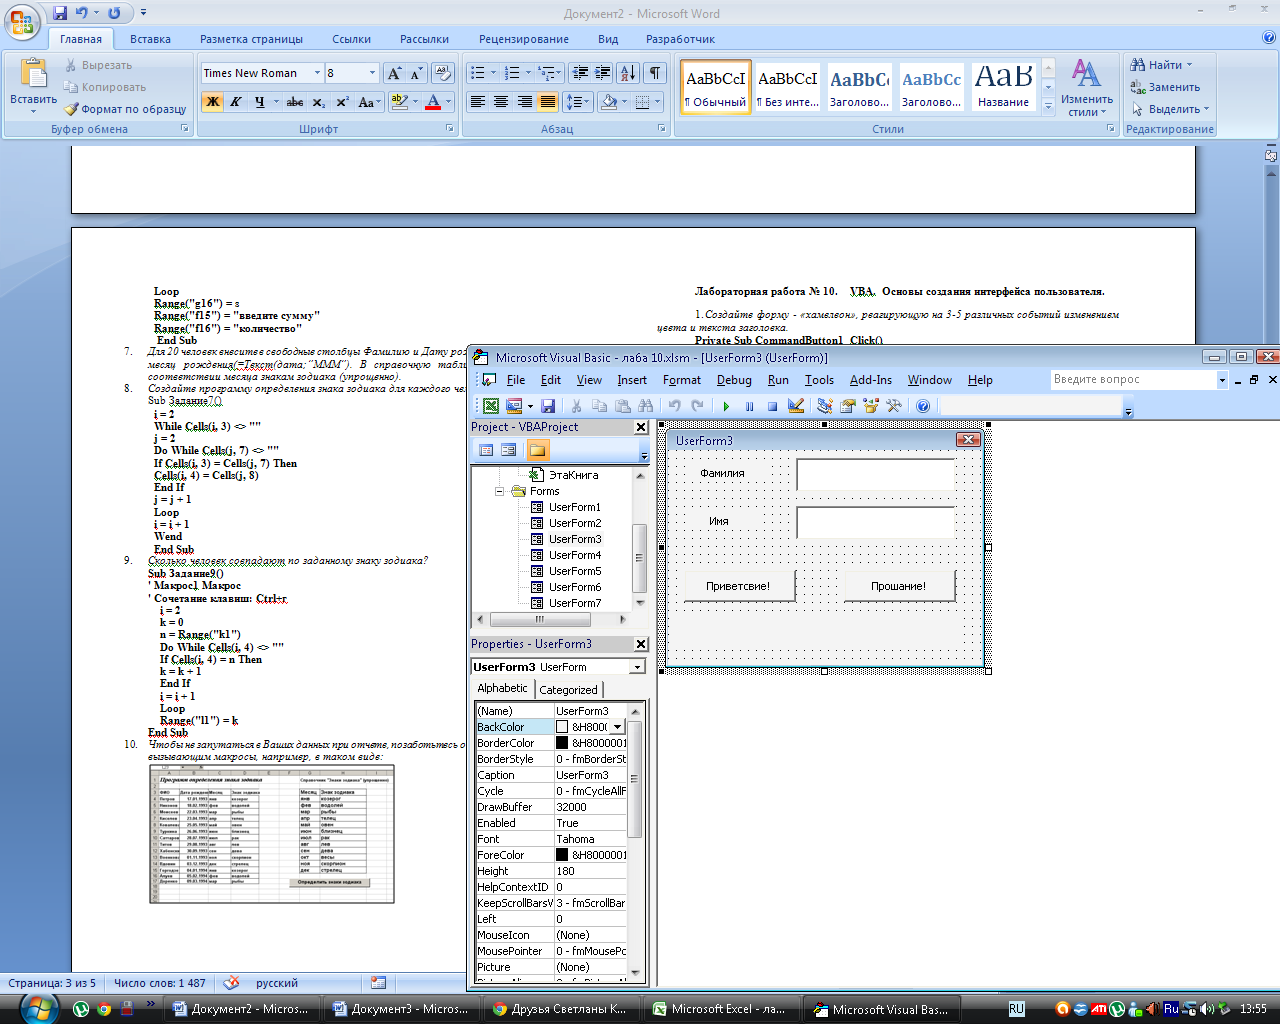Open Insert menu in Visual Basic
The height and width of the screenshot is (1024, 1280).
[632, 380]
